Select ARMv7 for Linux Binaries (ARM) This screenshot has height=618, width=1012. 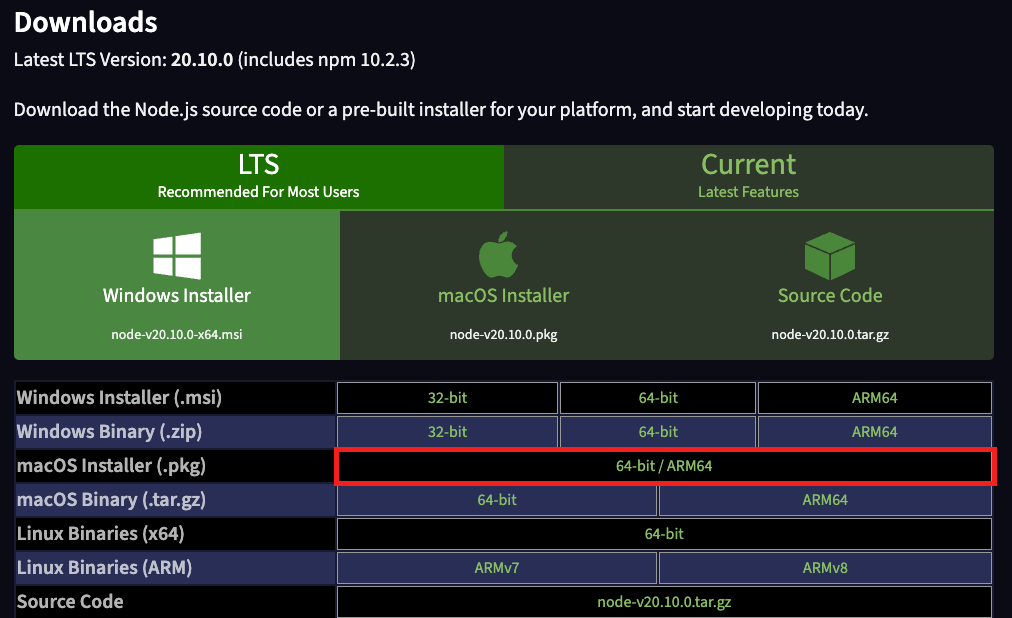pos(497,568)
